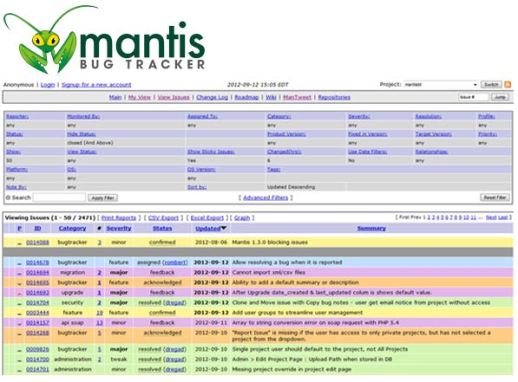This screenshot has width=518, height=382.
Task: Click the Jump button
Action: (499, 97)
